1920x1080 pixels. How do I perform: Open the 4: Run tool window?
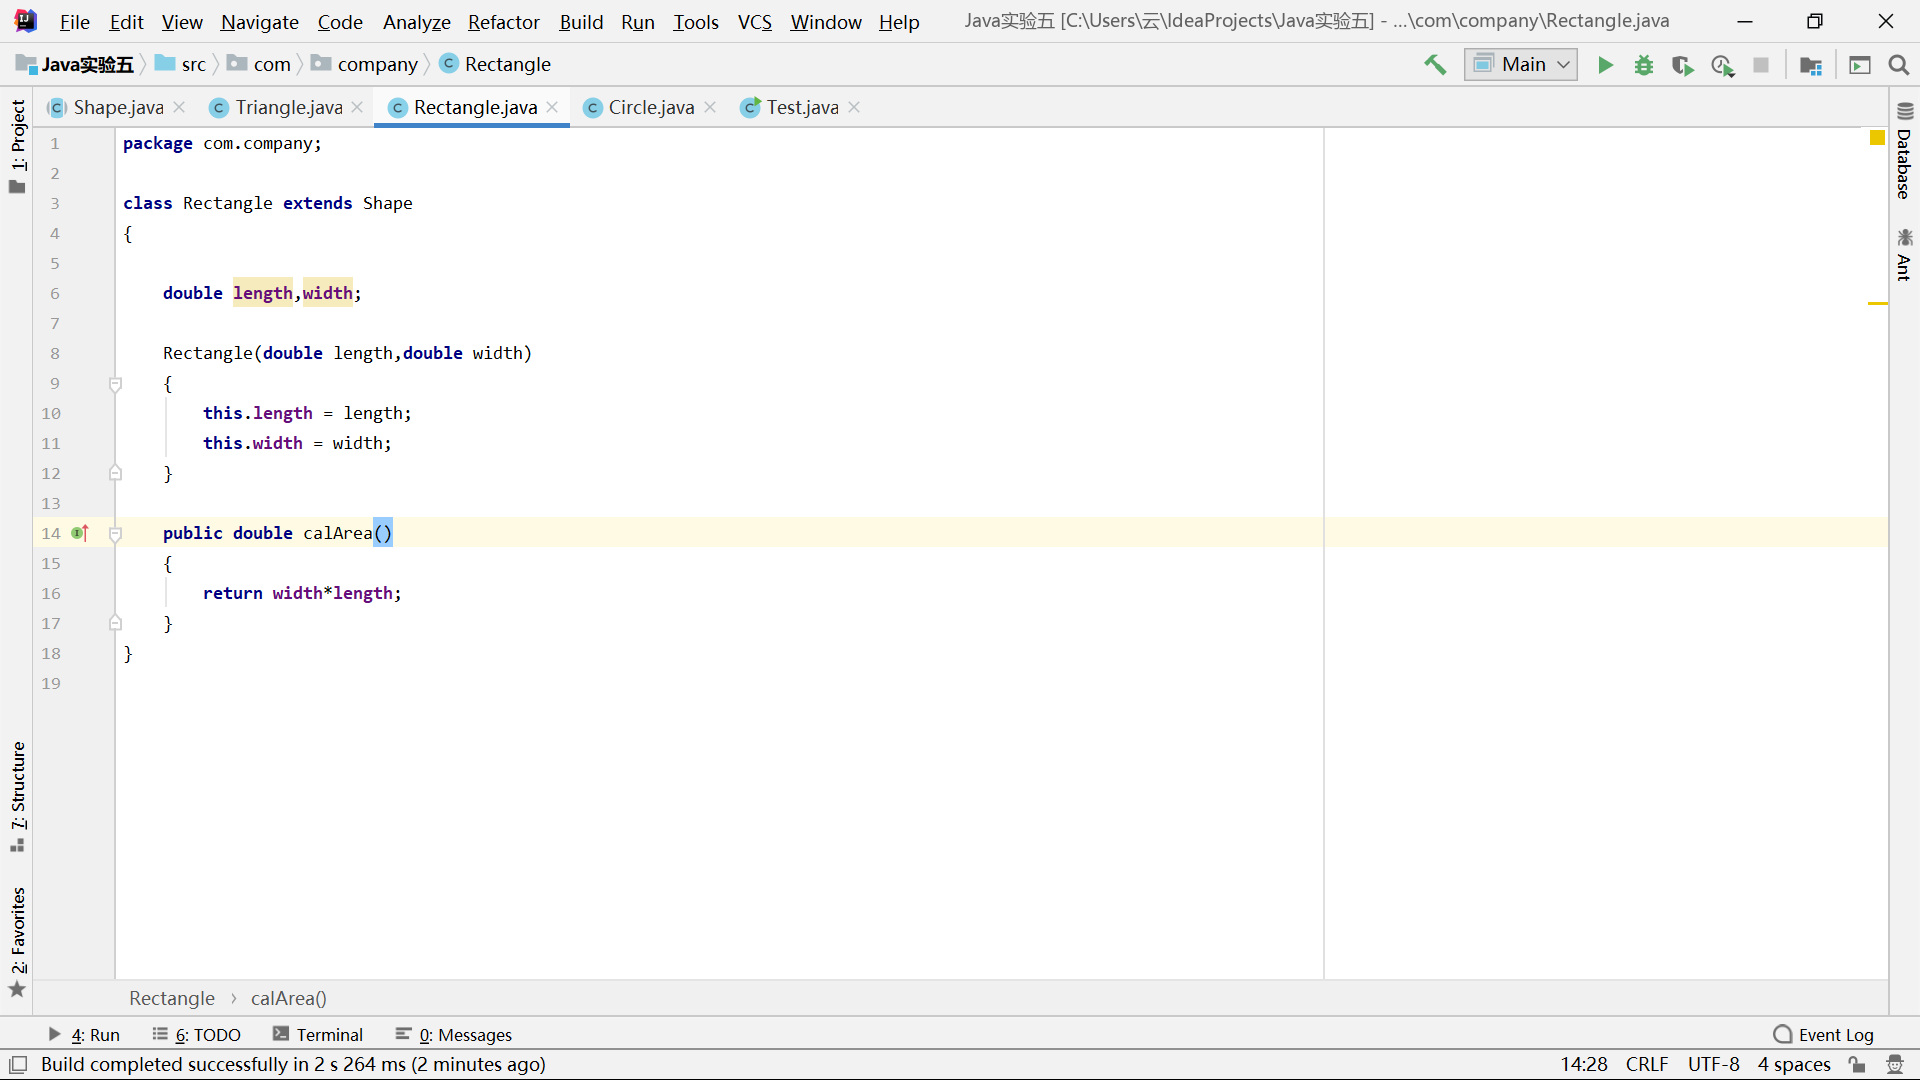[84, 1035]
